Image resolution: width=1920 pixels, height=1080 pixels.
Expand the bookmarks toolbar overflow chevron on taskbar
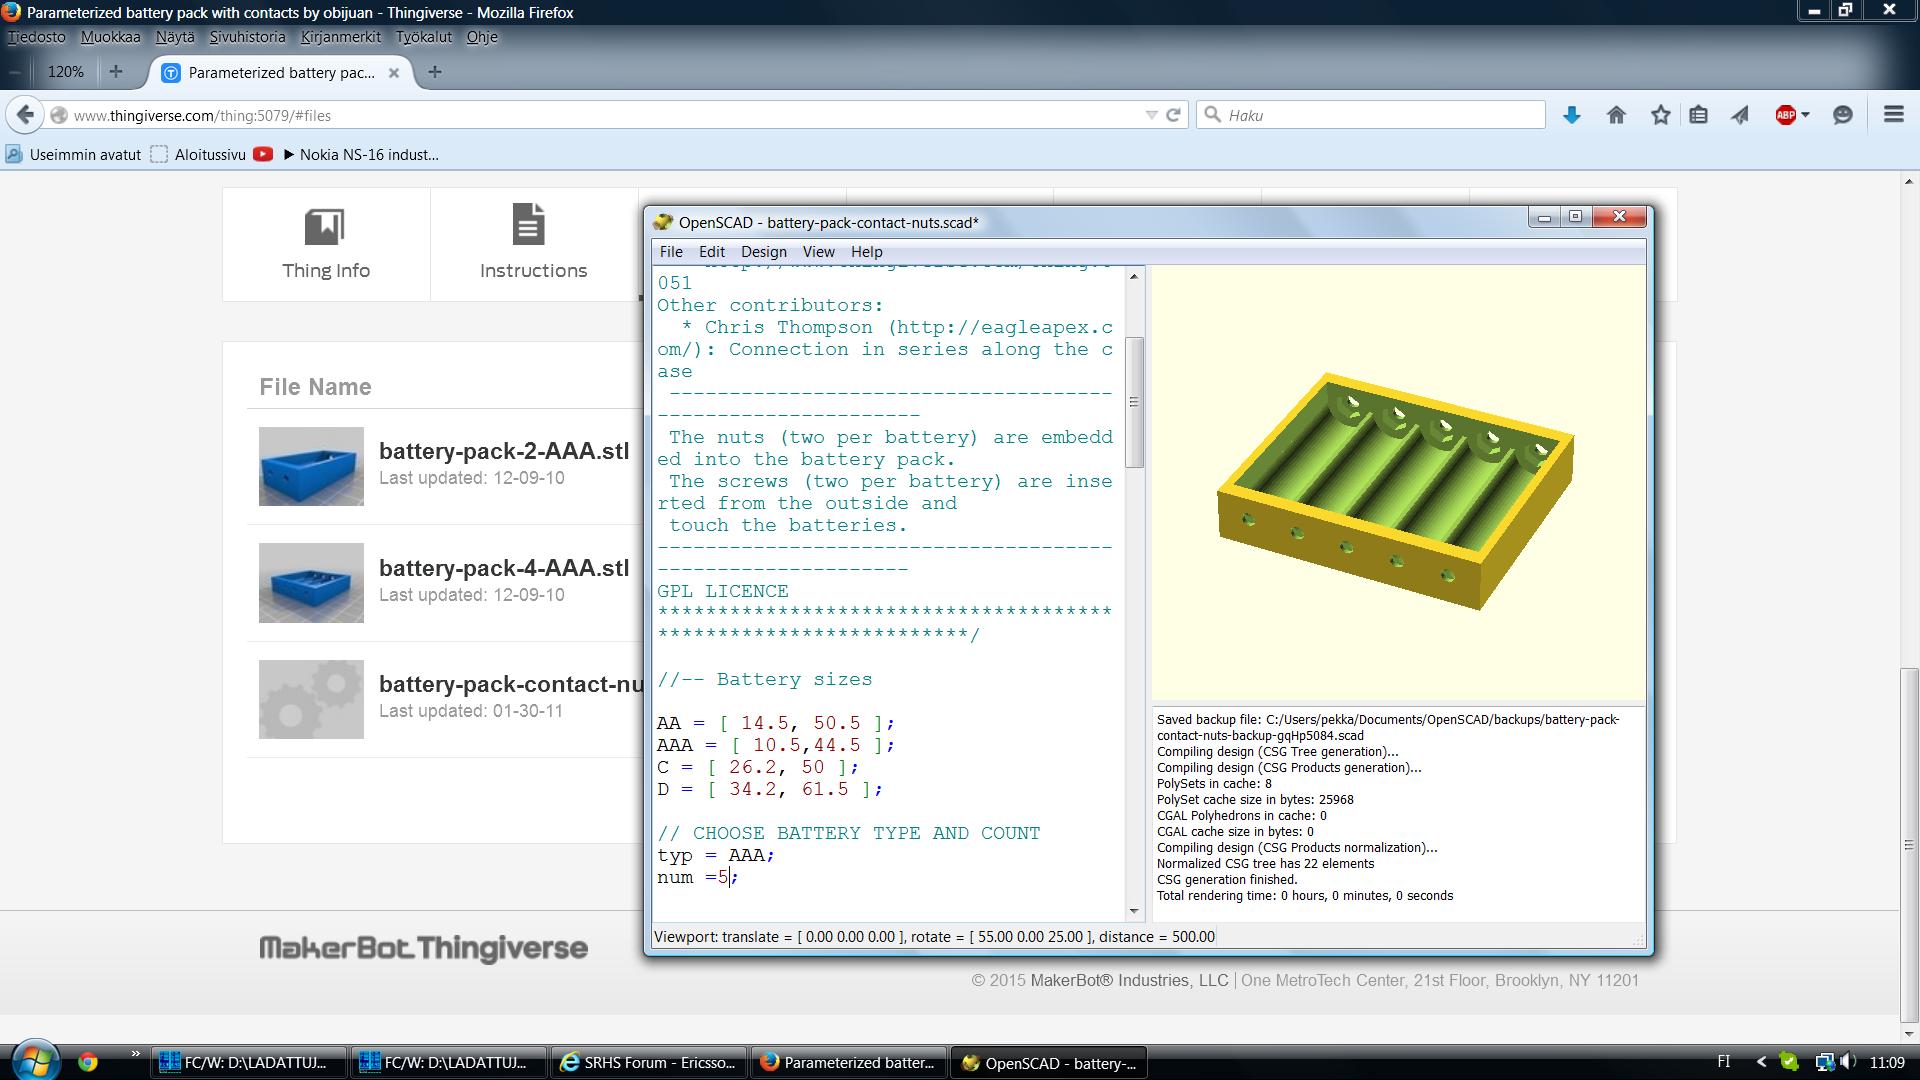coord(135,1054)
